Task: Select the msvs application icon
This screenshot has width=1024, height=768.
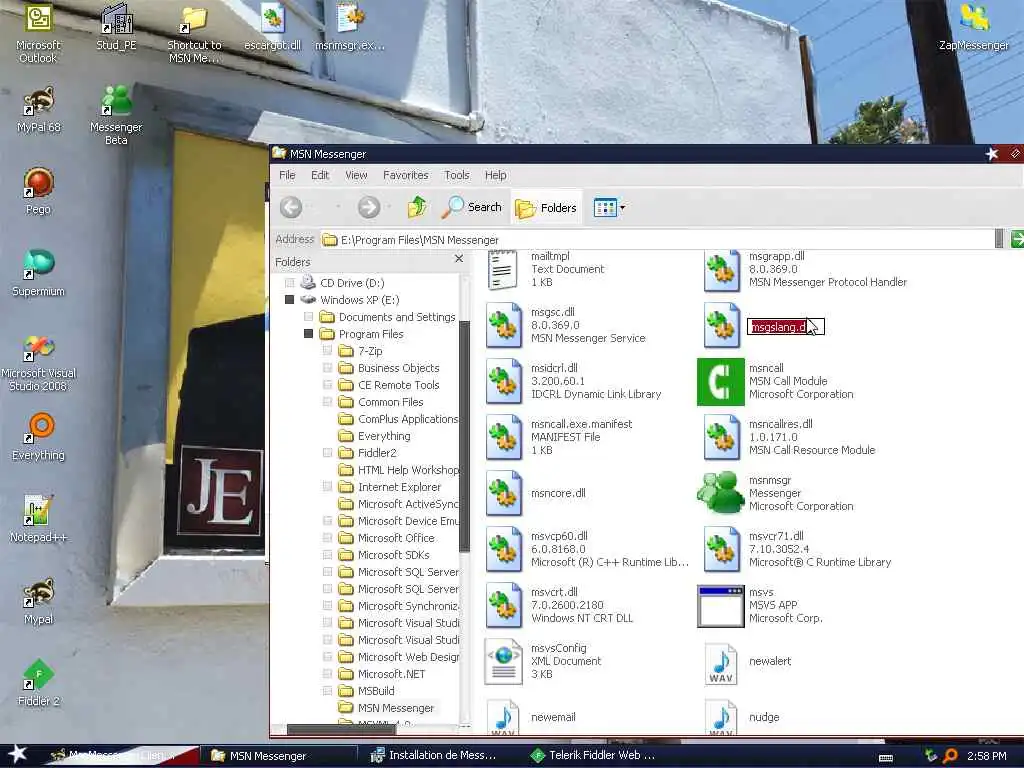Action: point(720,605)
